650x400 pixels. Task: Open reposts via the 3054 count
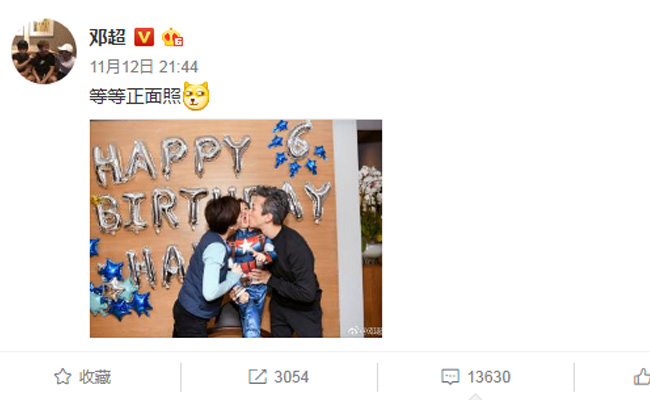291,377
